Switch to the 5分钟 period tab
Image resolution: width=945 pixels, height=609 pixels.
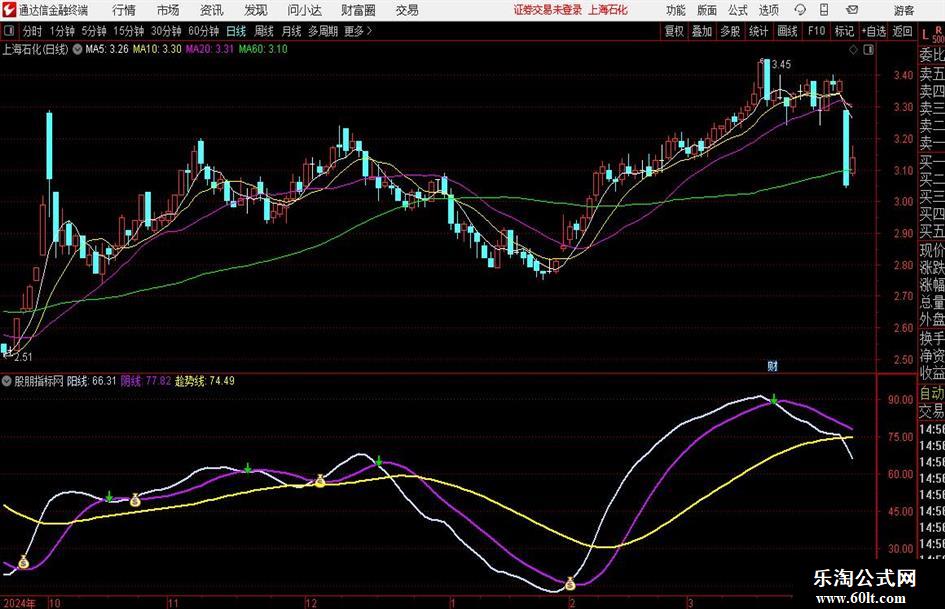tap(93, 31)
